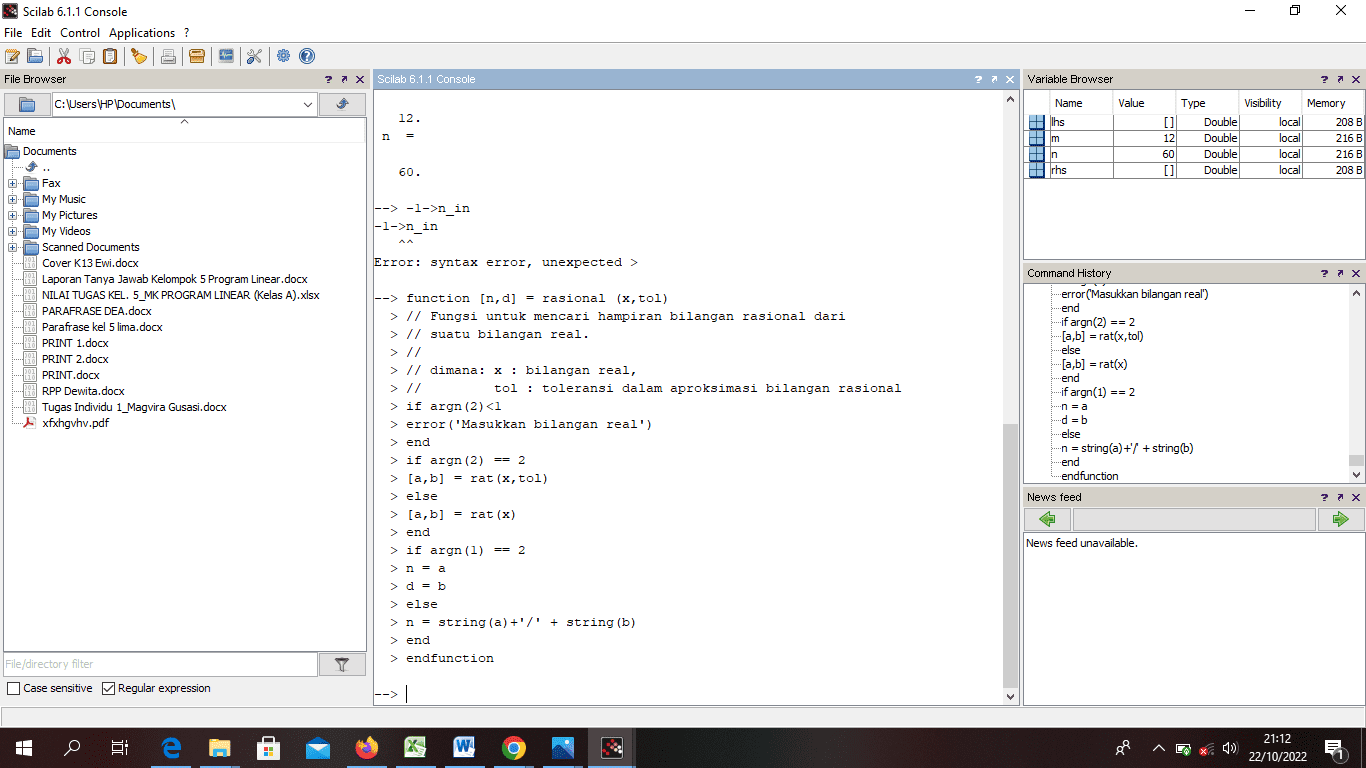Click the Paste clipboard icon
Screen dimensions: 1366x768
coord(110,56)
